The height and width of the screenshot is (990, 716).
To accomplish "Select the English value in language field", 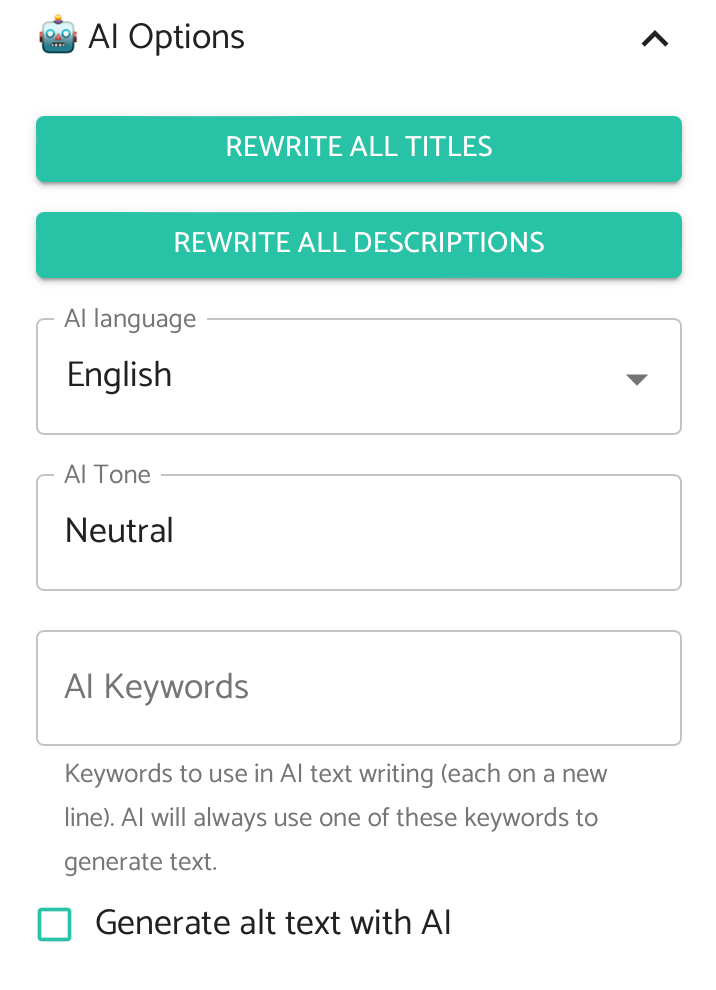I will tap(119, 374).
